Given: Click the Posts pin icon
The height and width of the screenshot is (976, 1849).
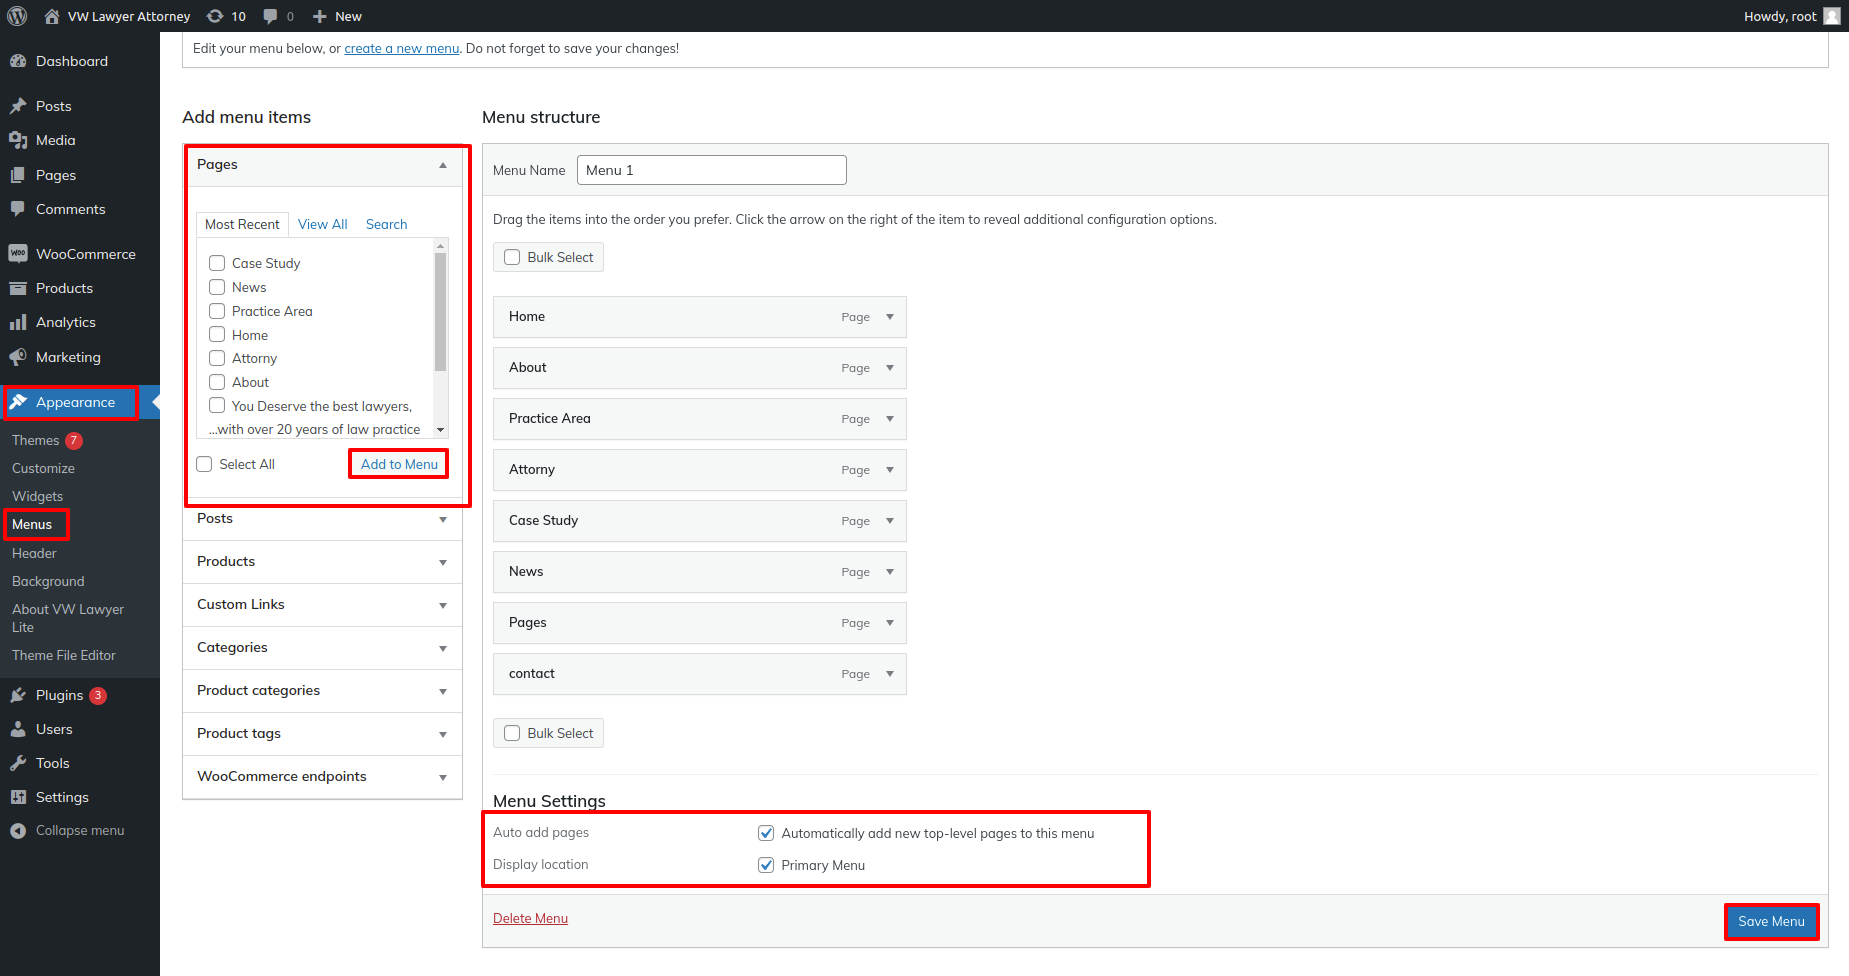Looking at the screenshot, I should tap(18, 106).
